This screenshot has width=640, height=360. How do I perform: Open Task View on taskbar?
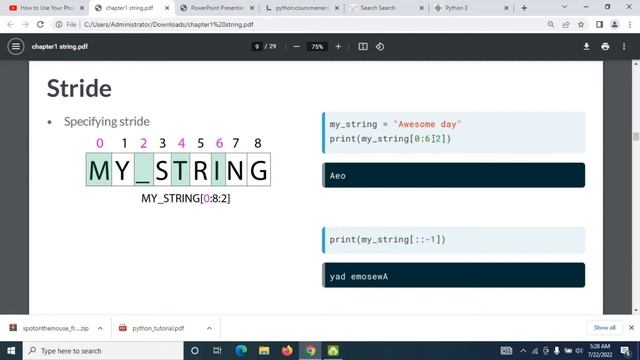(217, 351)
